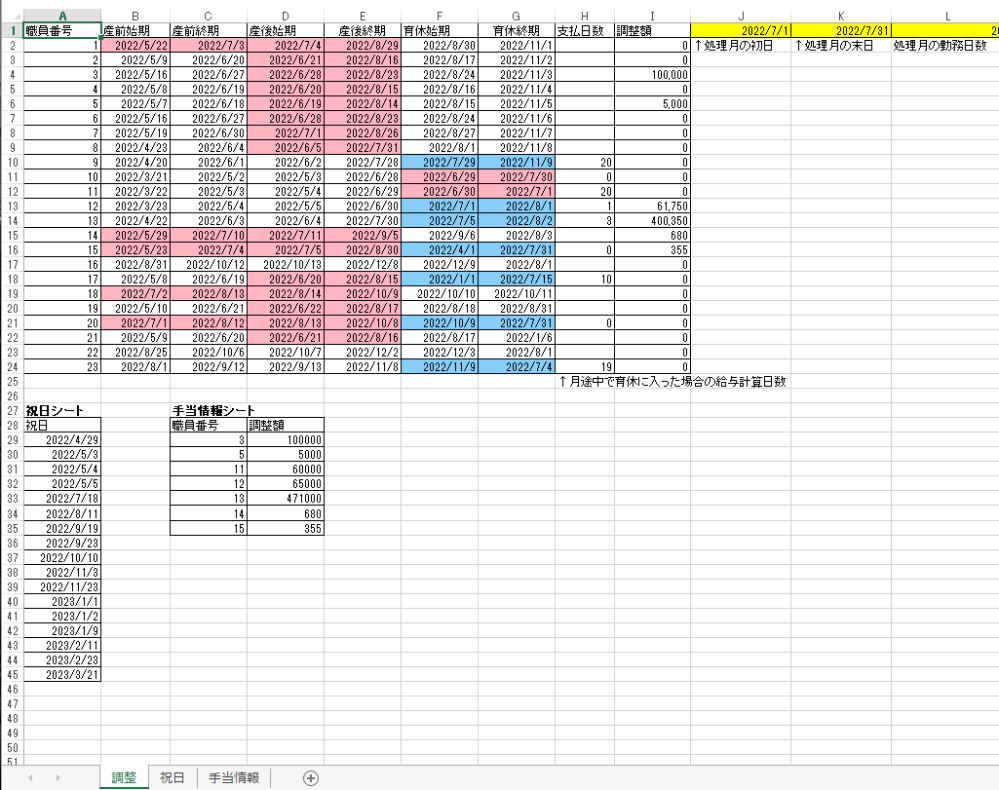The height and width of the screenshot is (790, 999).
Task: Click the yellow cell showing 2022/7/31
Action: pos(840,31)
